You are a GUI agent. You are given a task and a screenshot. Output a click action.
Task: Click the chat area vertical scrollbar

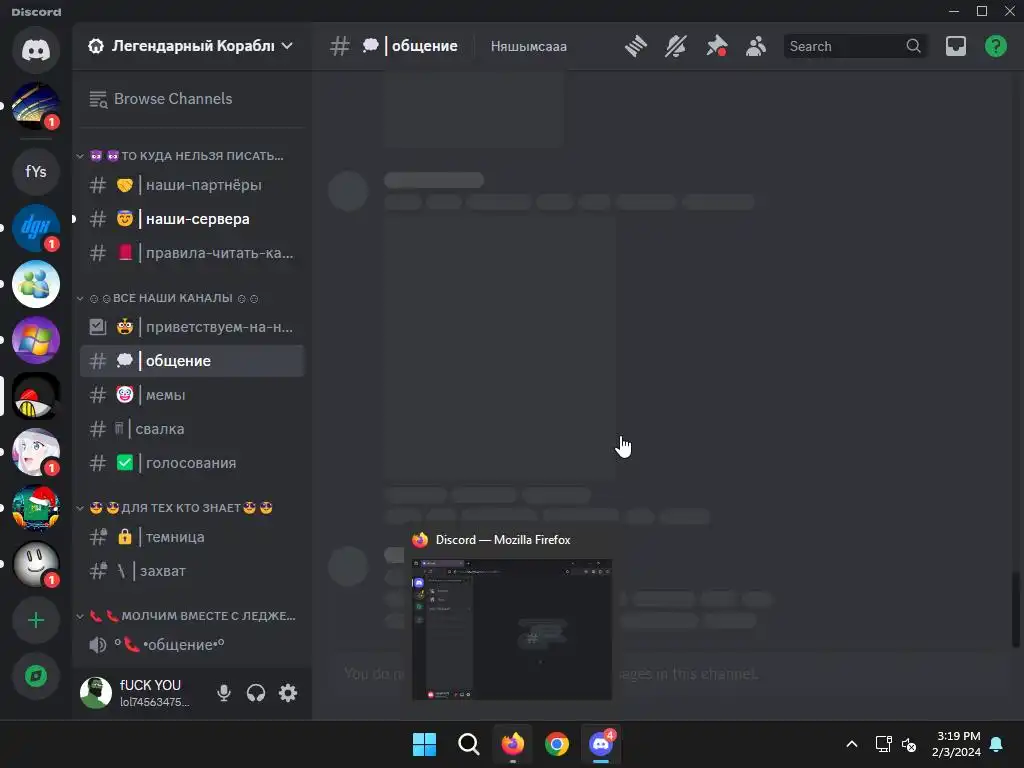pos(1016,607)
